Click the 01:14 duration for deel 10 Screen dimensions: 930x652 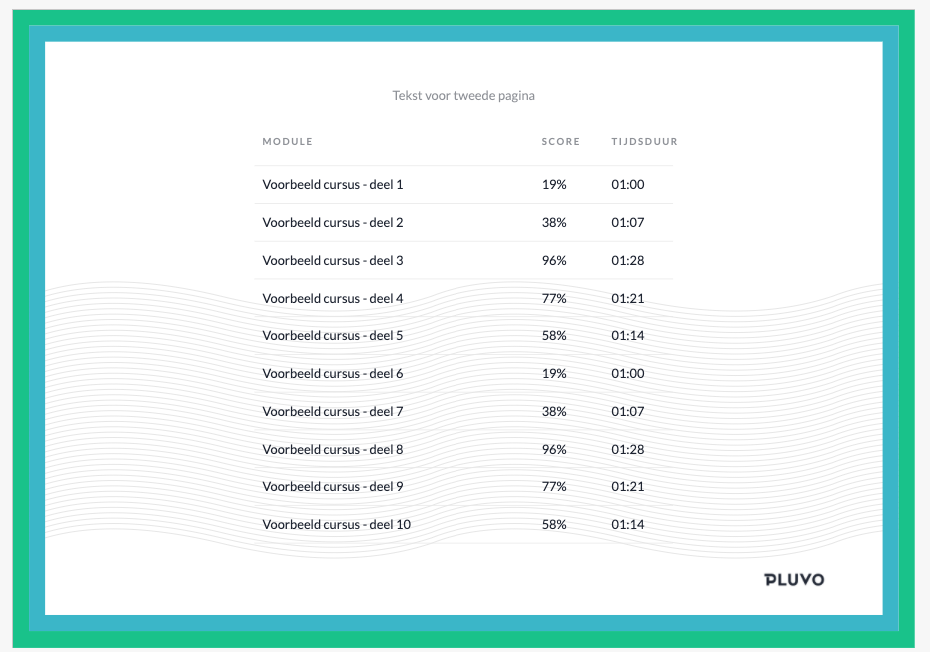tap(628, 525)
